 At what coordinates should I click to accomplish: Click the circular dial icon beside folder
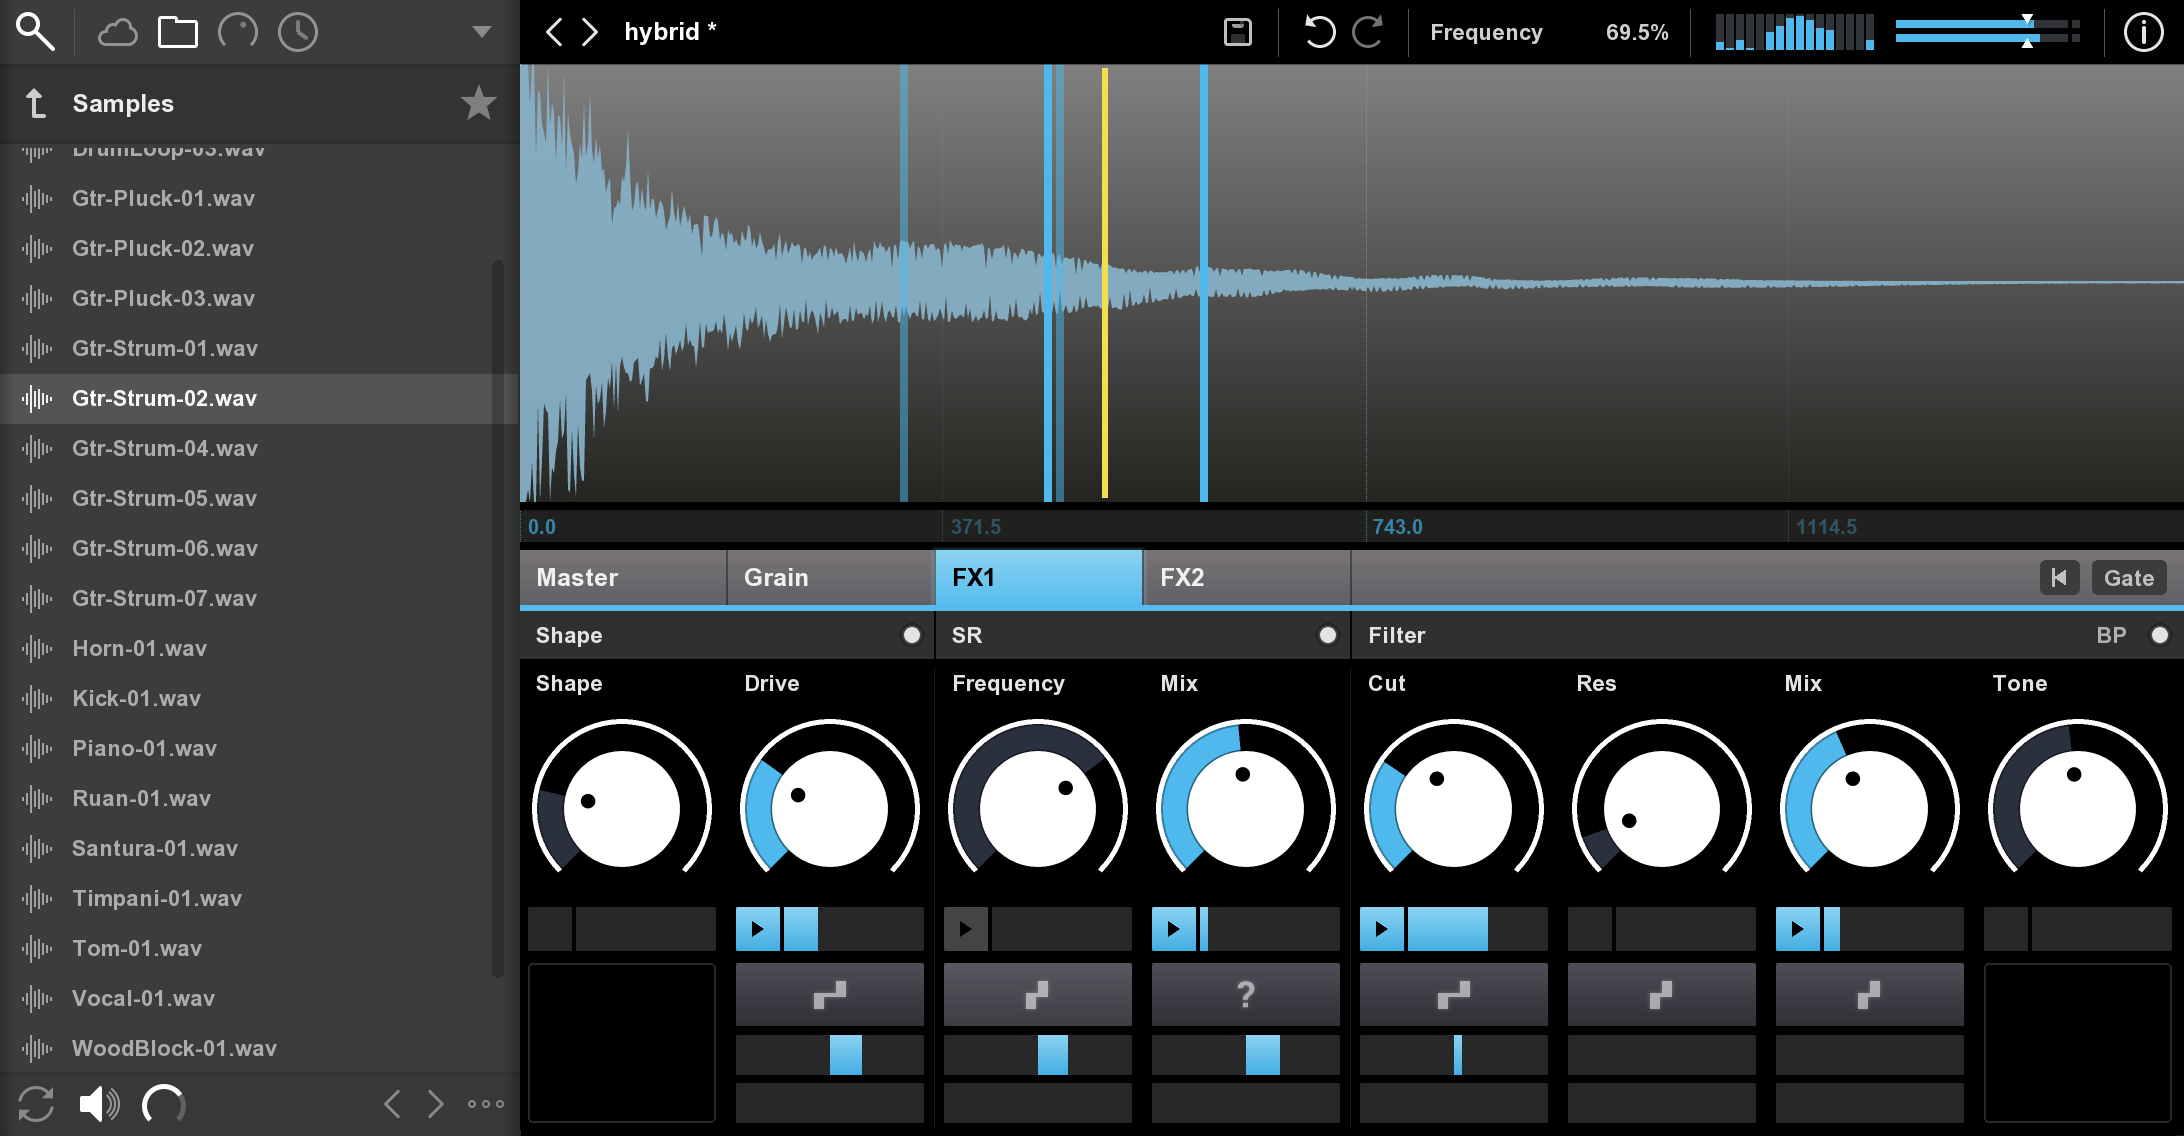(238, 33)
